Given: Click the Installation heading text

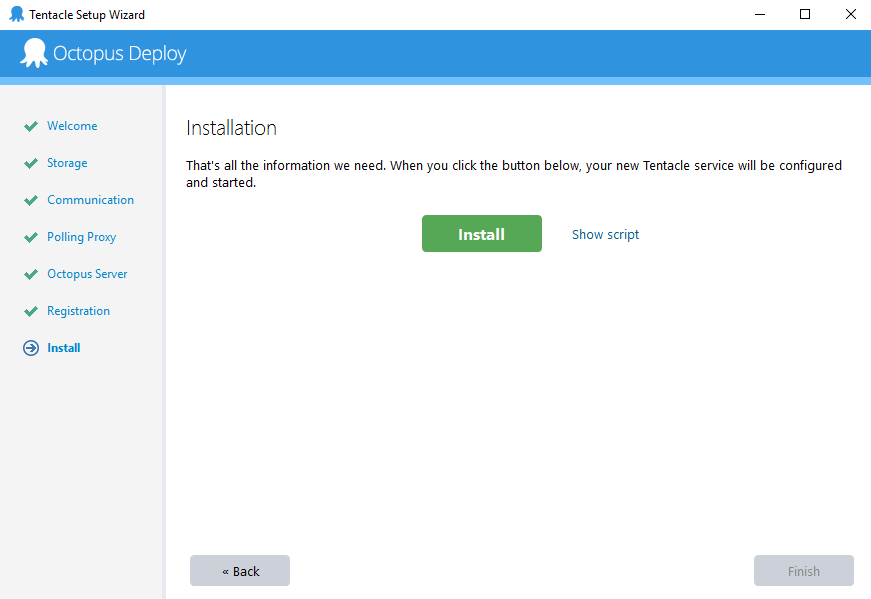Looking at the screenshot, I should point(231,128).
